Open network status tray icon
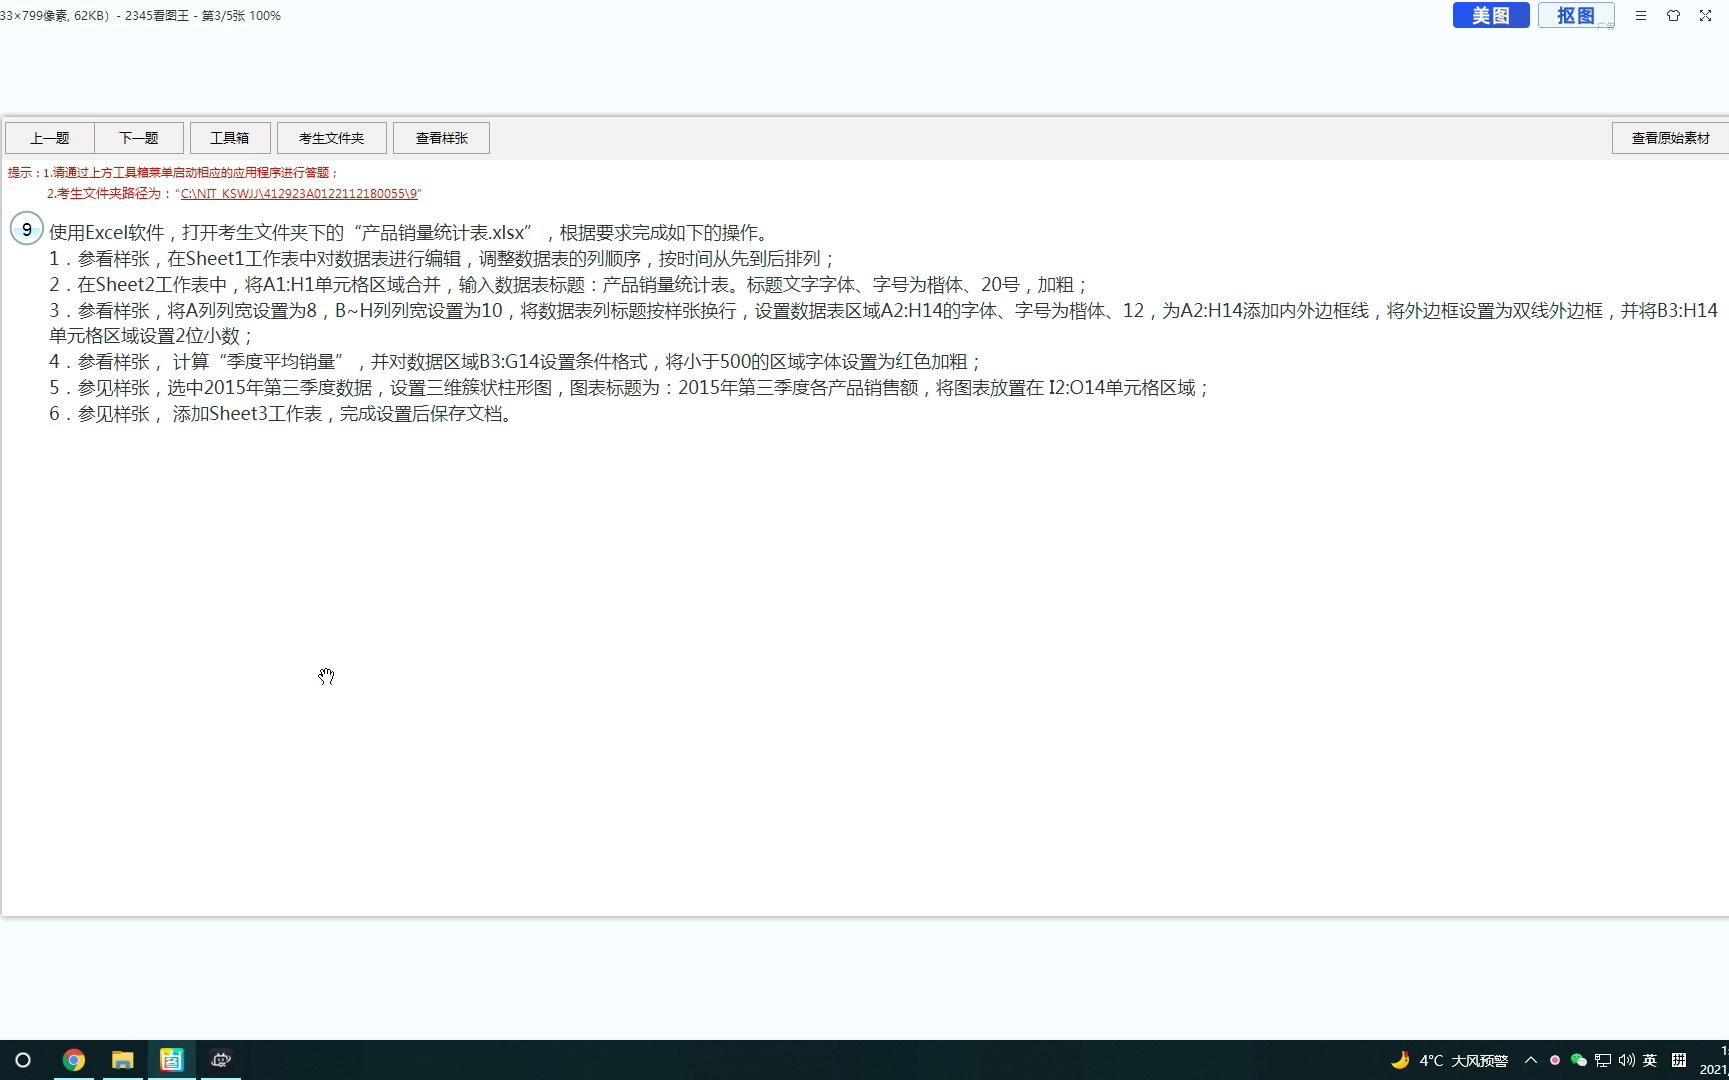The width and height of the screenshot is (1729, 1080). pyautogui.click(x=1603, y=1060)
